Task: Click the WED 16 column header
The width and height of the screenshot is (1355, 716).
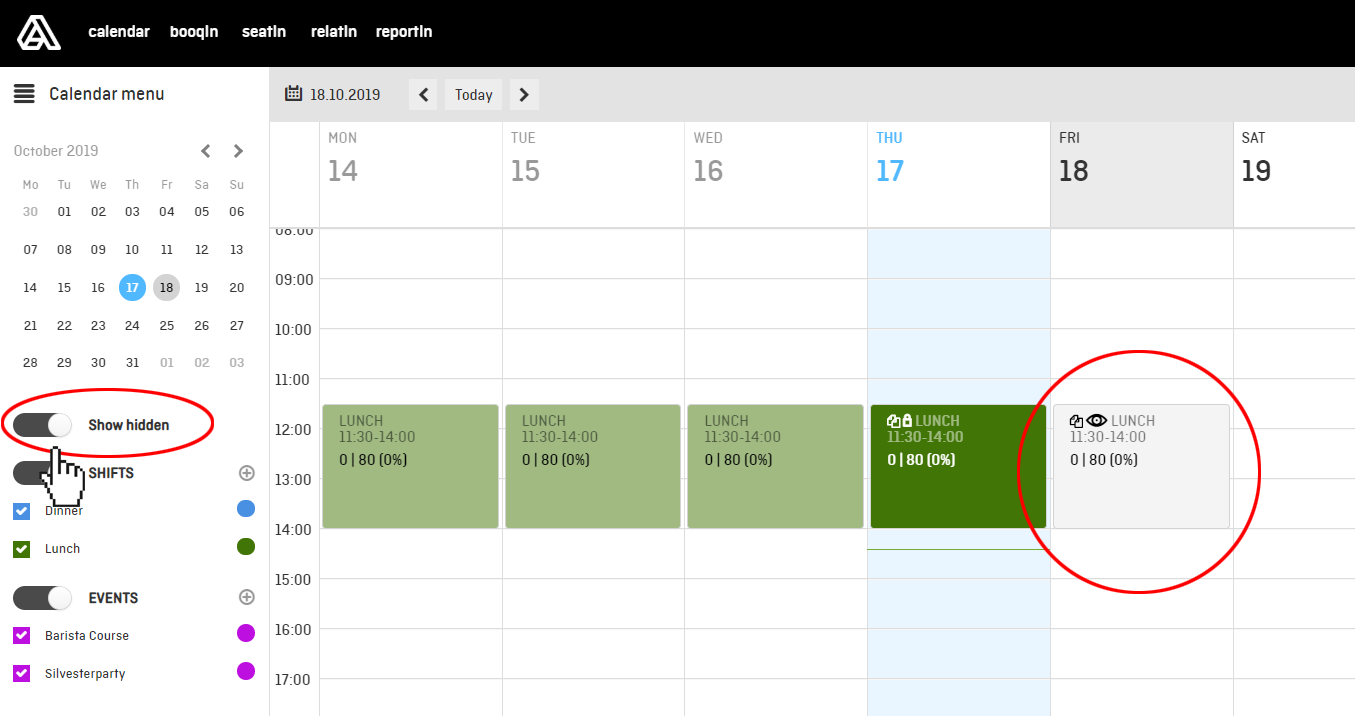Action: click(776, 175)
